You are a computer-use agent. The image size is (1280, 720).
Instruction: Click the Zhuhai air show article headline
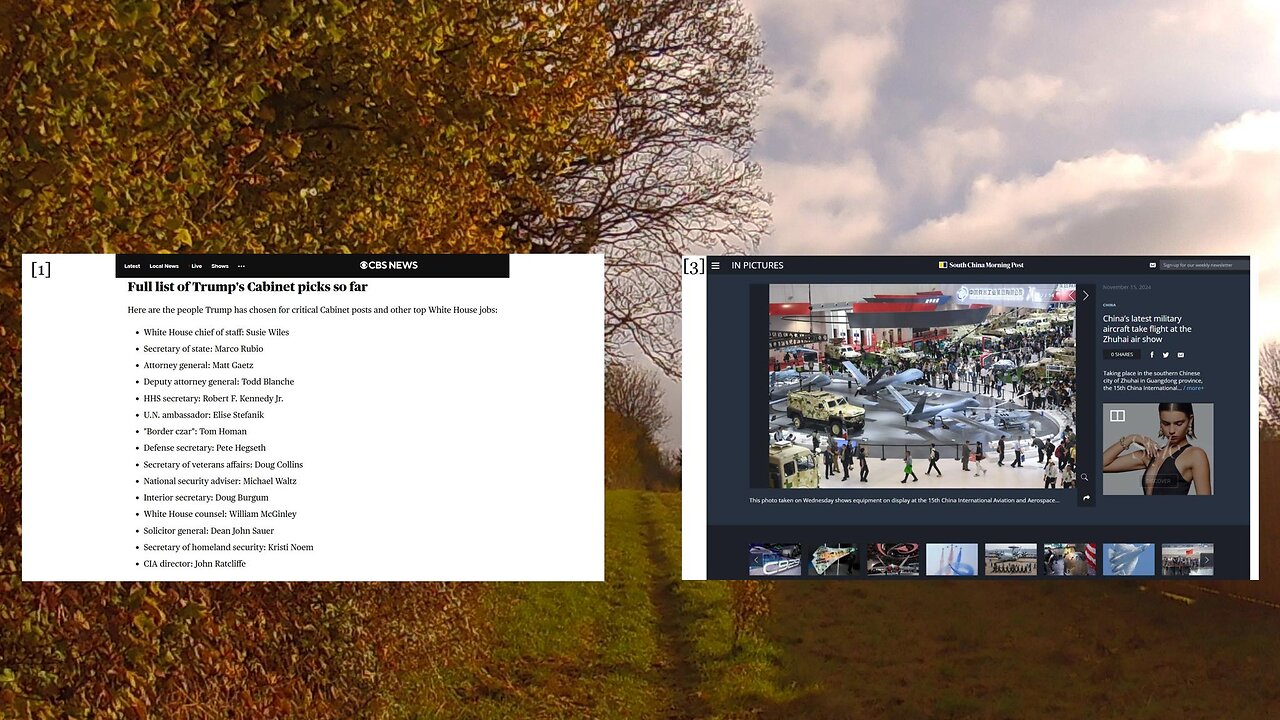coord(1147,329)
